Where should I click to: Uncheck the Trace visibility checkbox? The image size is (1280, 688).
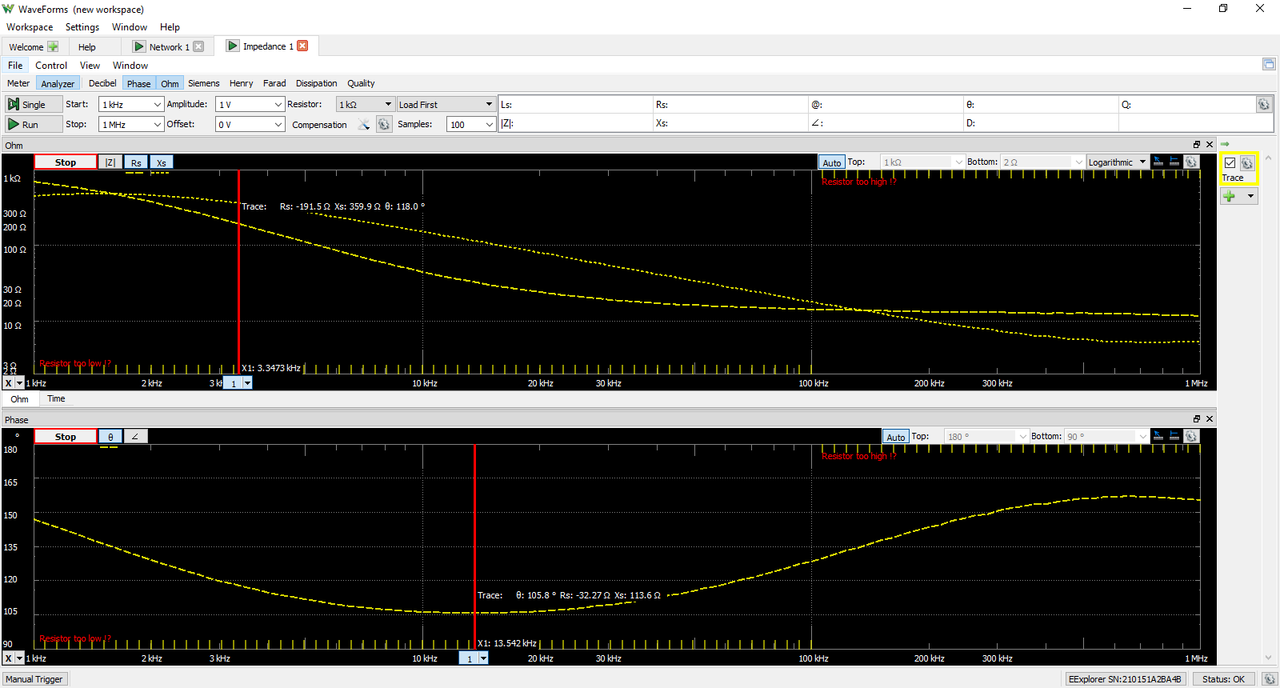coord(1230,163)
